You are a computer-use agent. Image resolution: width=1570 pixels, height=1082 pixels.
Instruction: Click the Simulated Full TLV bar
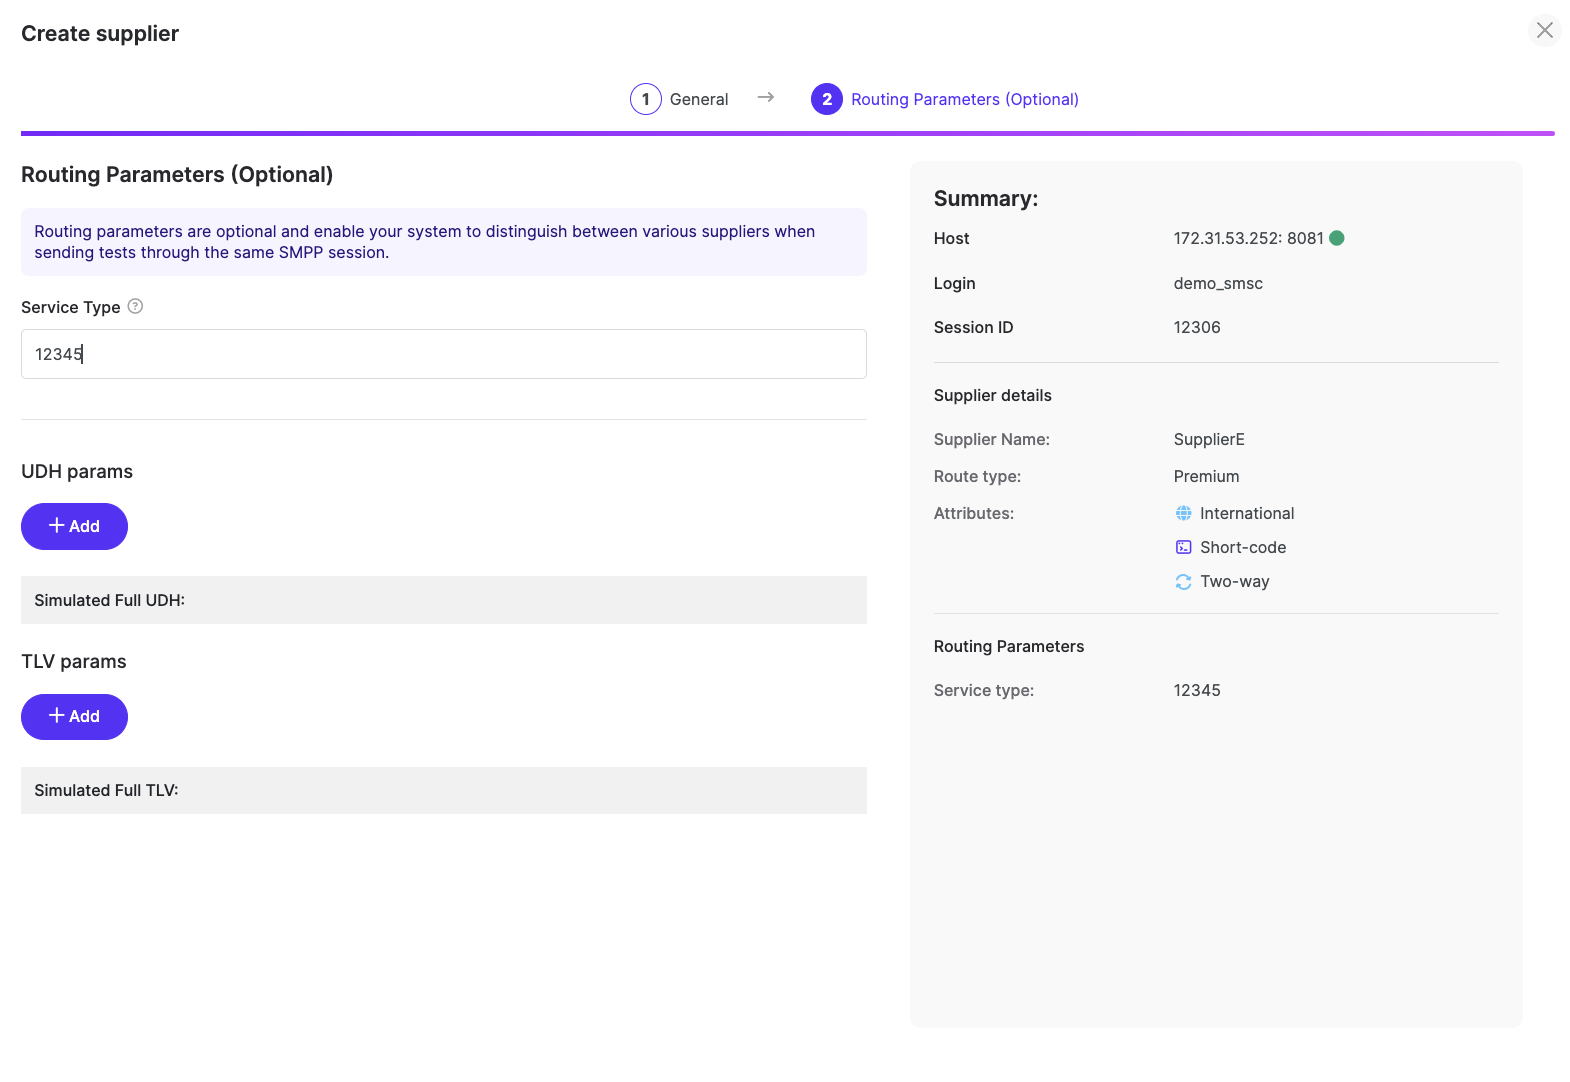click(x=443, y=790)
